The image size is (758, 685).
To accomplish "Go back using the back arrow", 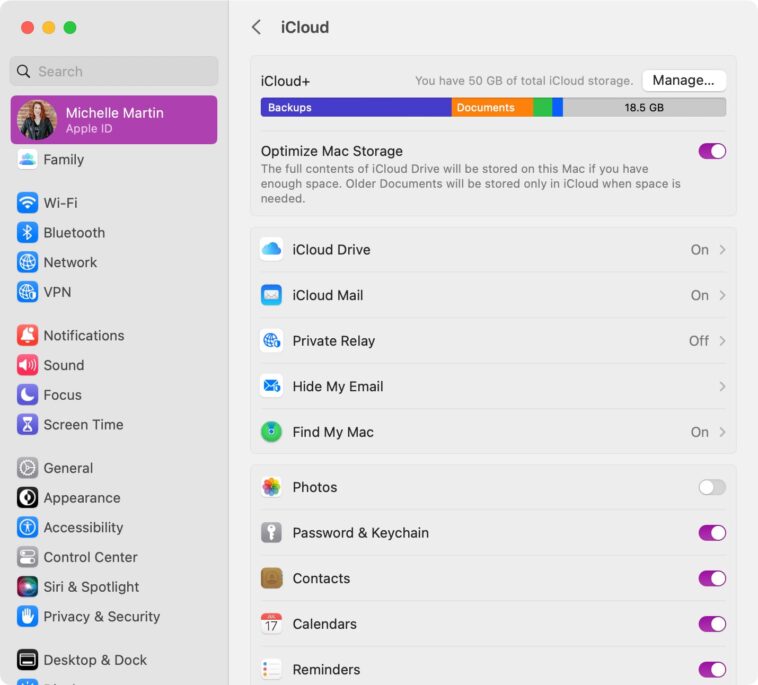I will point(257,27).
